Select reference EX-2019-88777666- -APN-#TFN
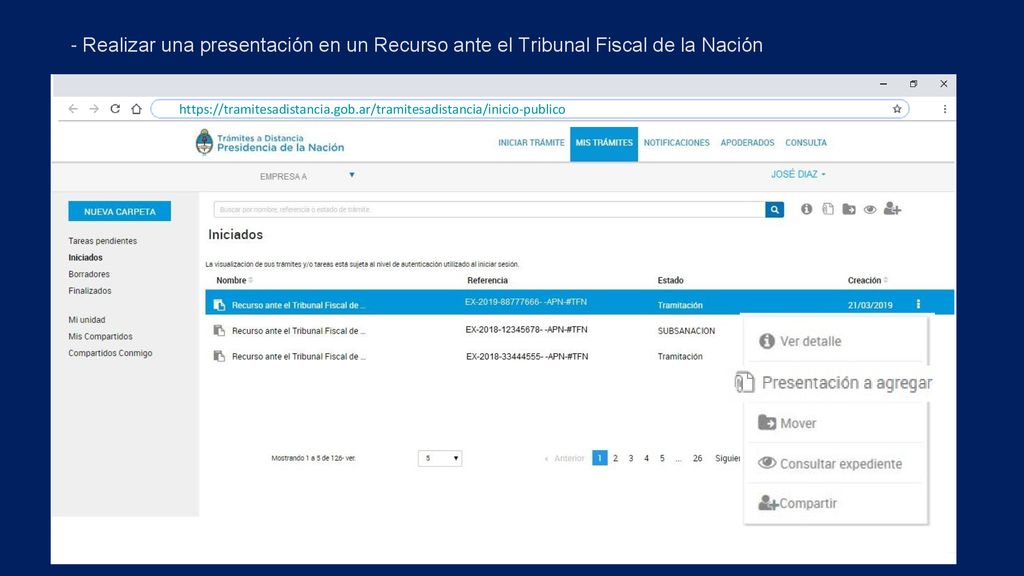The width and height of the screenshot is (1024, 576). [526, 302]
